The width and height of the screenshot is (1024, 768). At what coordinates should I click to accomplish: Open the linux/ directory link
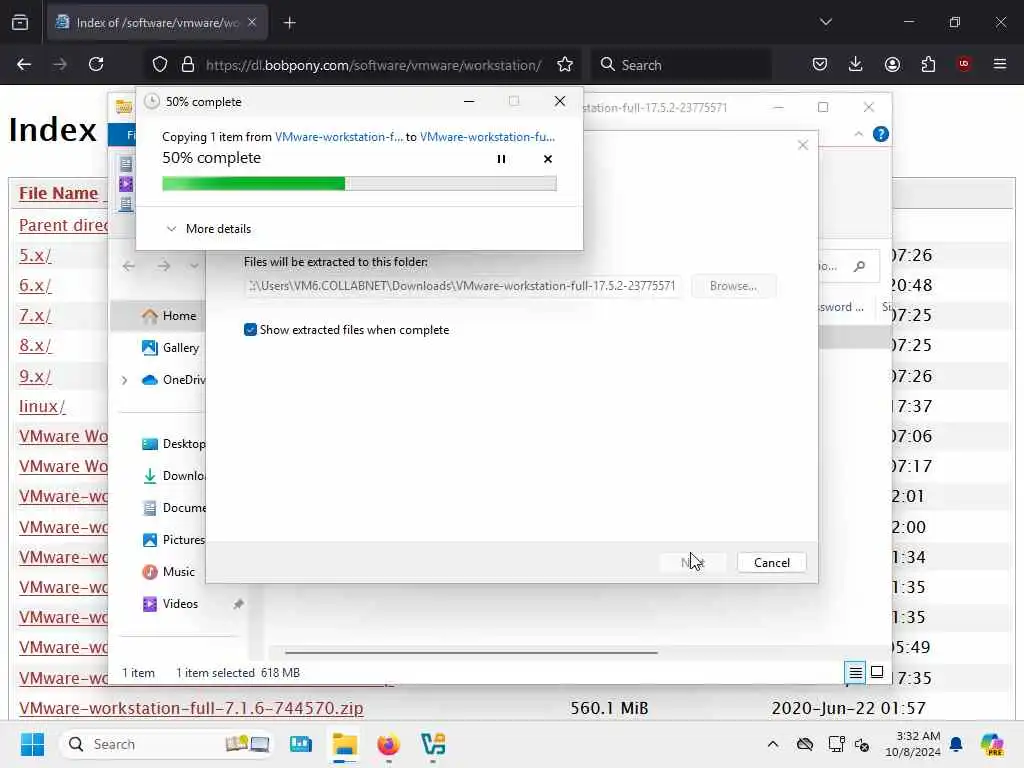42,406
